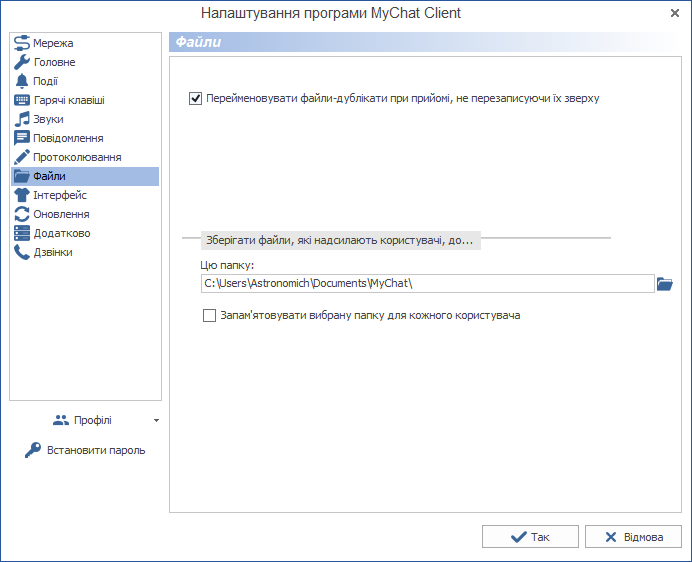Click the server stack icon for Додатково
Image resolution: width=692 pixels, height=562 pixels.
[x=22, y=233]
